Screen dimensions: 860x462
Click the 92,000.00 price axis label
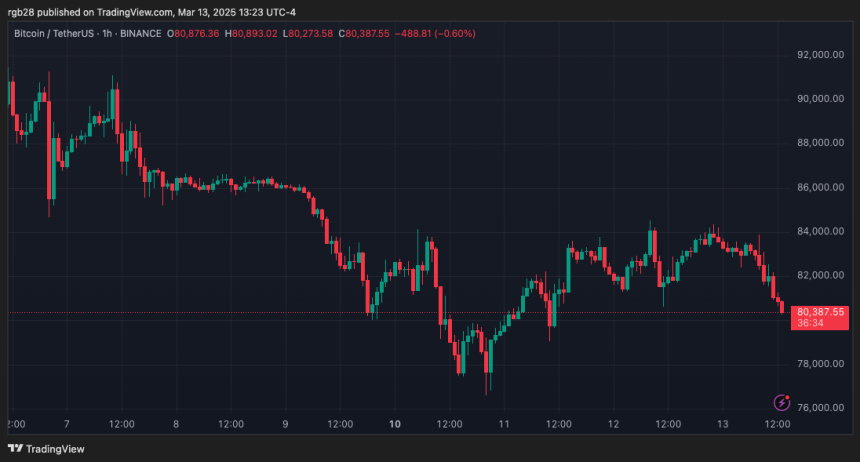pos(820,55)
